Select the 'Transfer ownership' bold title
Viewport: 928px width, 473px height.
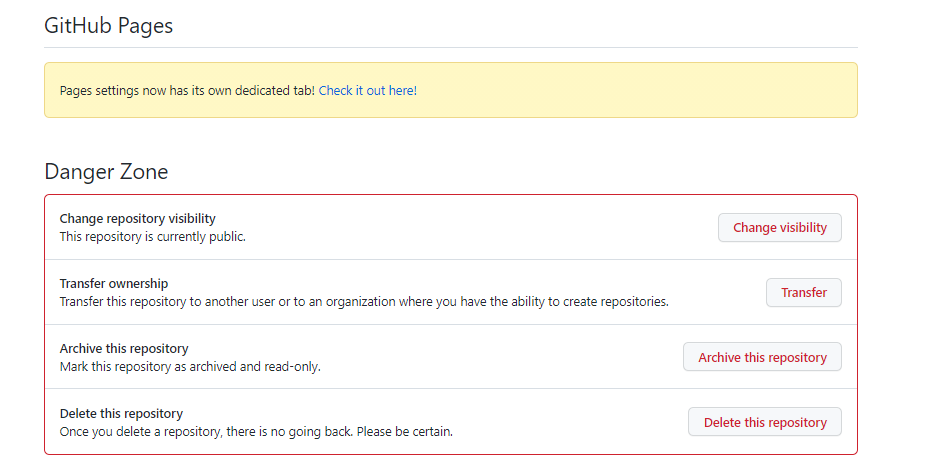tap(114, 283)
